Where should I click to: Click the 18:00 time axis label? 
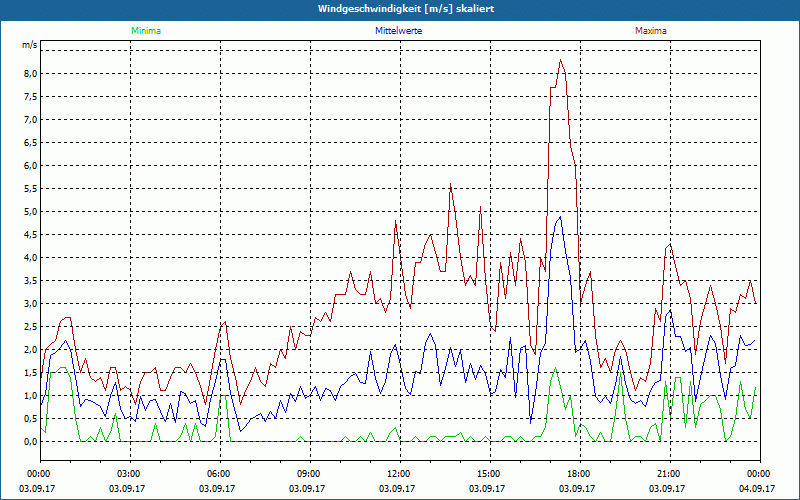[578, 474]
